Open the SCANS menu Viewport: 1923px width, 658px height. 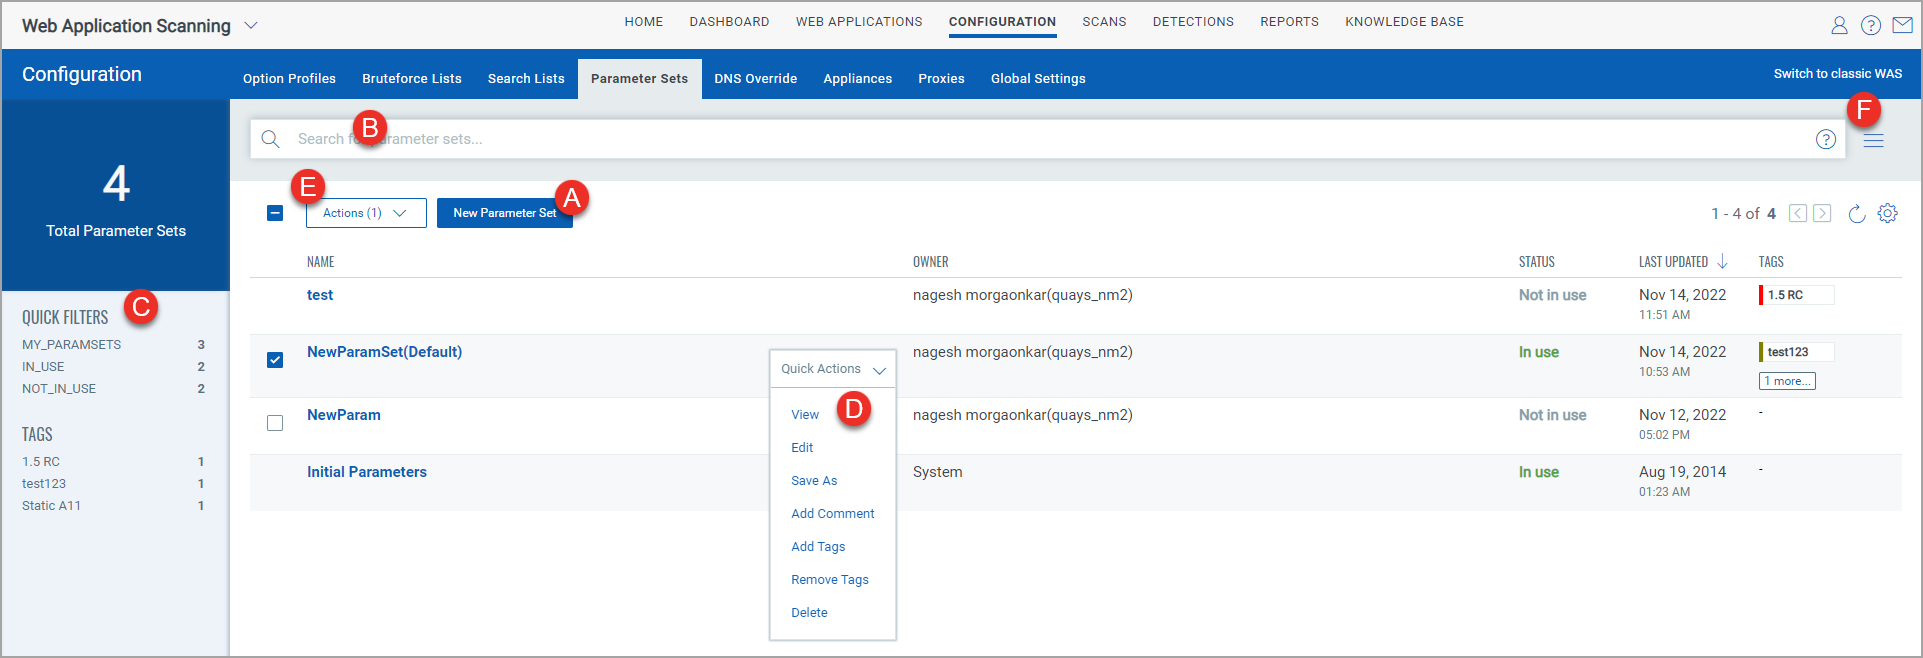pos(1104,22)
